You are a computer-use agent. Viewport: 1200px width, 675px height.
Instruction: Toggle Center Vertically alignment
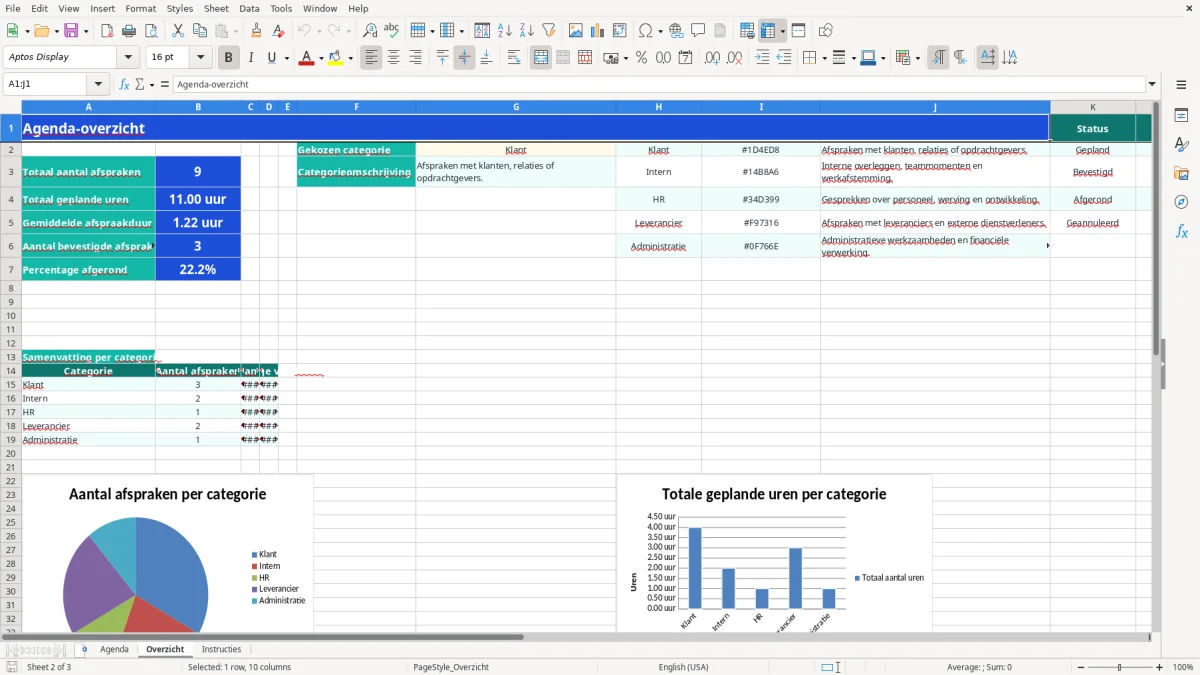464,58
